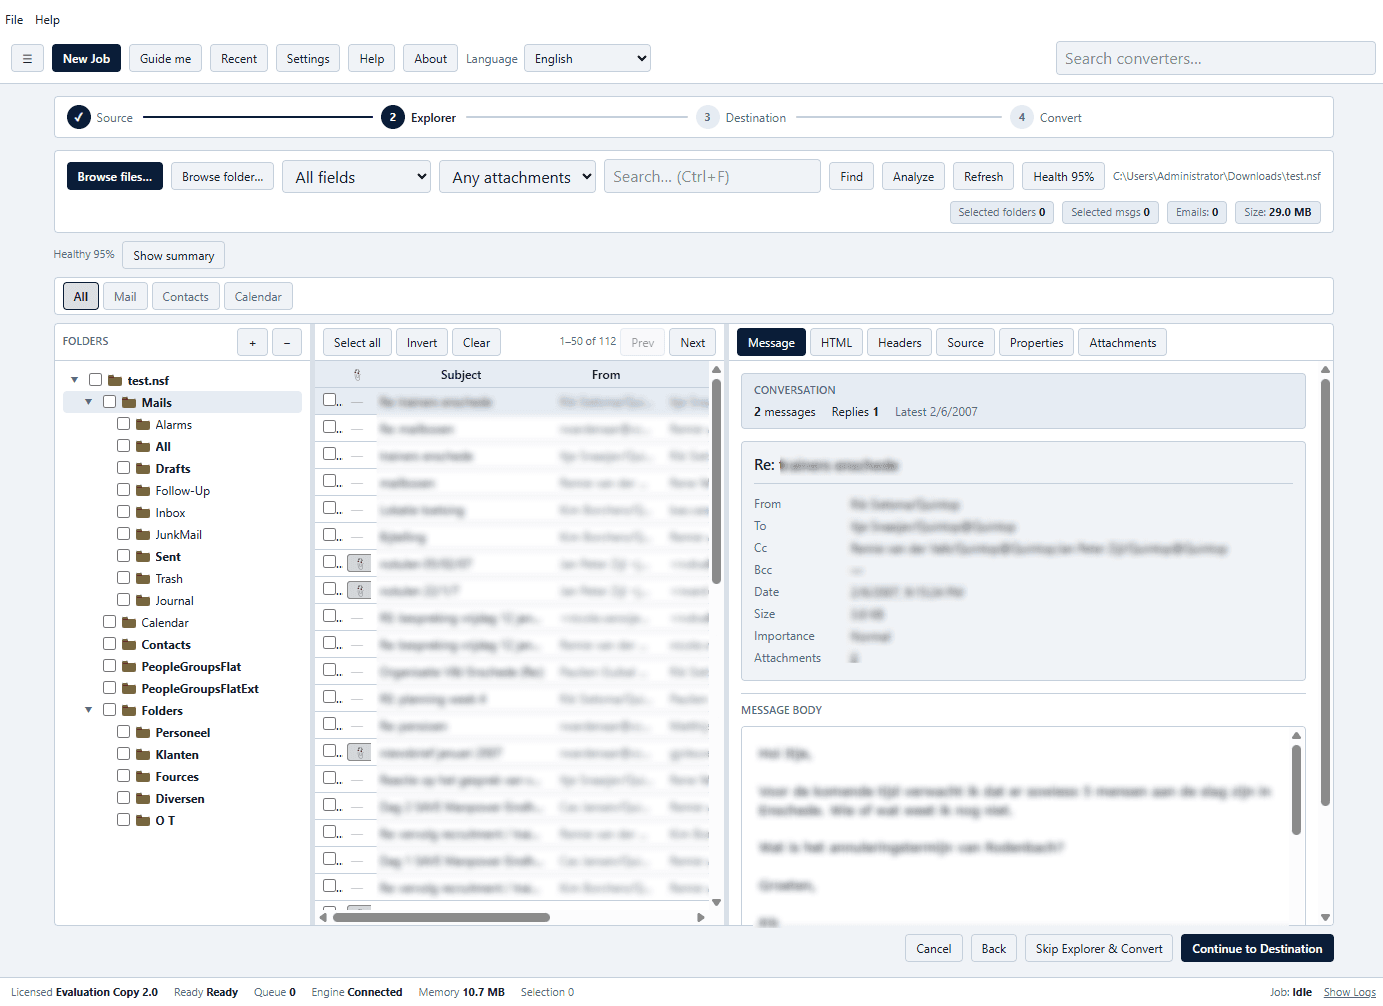Open the Properties message tab
Screen dimensions: 1383x1006
click(x=1036, y=343)
